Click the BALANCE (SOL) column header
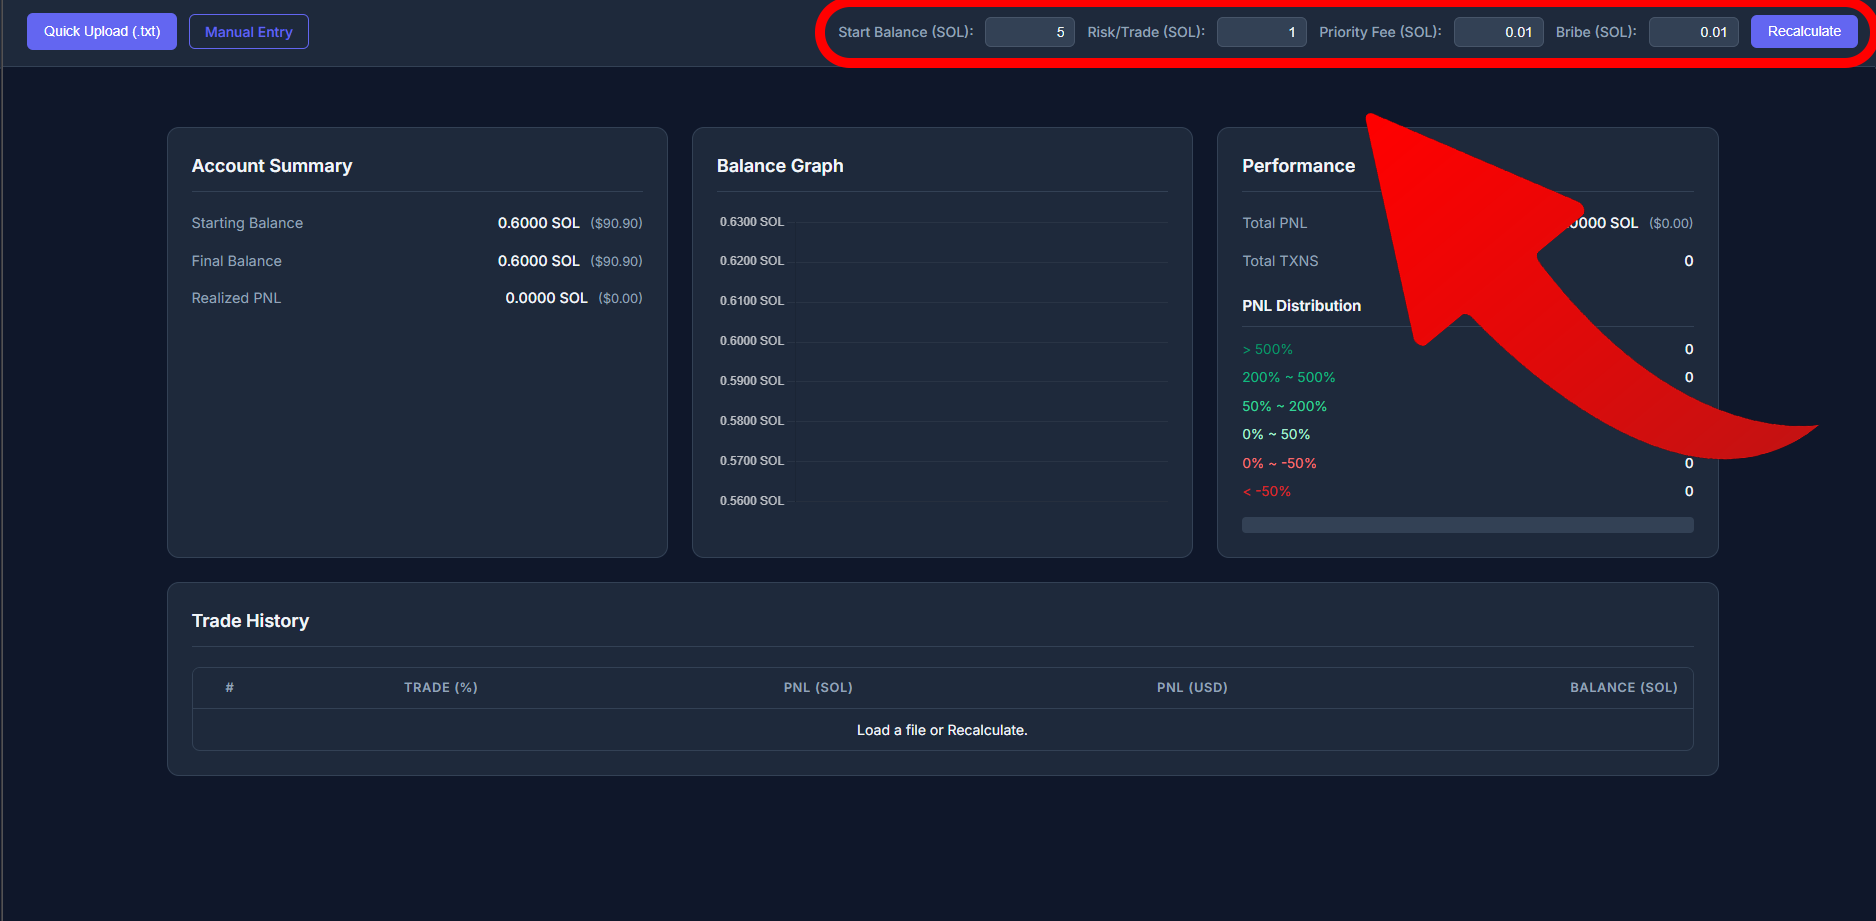Viewport: 1876px width, 921px height. click(x=1624, y=688)
